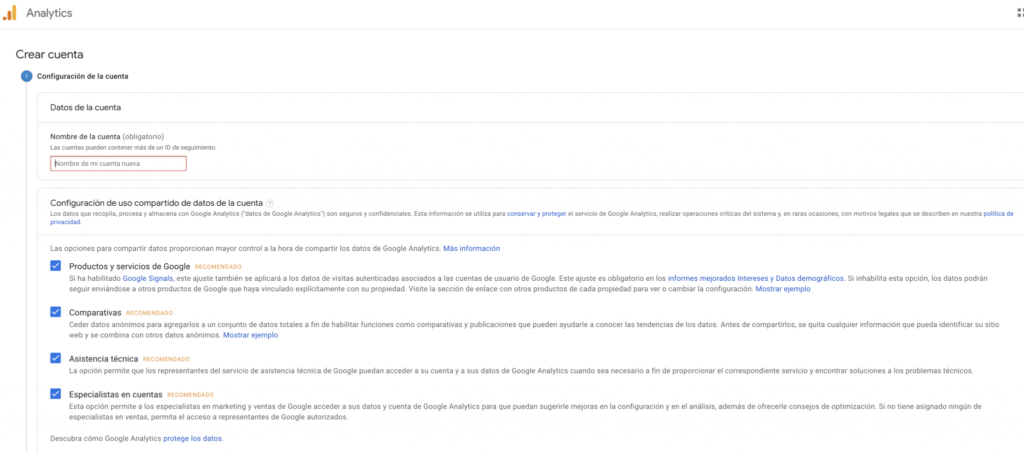
Task: Select the Configuración de la cuenta step
Action: click(x=82, y=76)
